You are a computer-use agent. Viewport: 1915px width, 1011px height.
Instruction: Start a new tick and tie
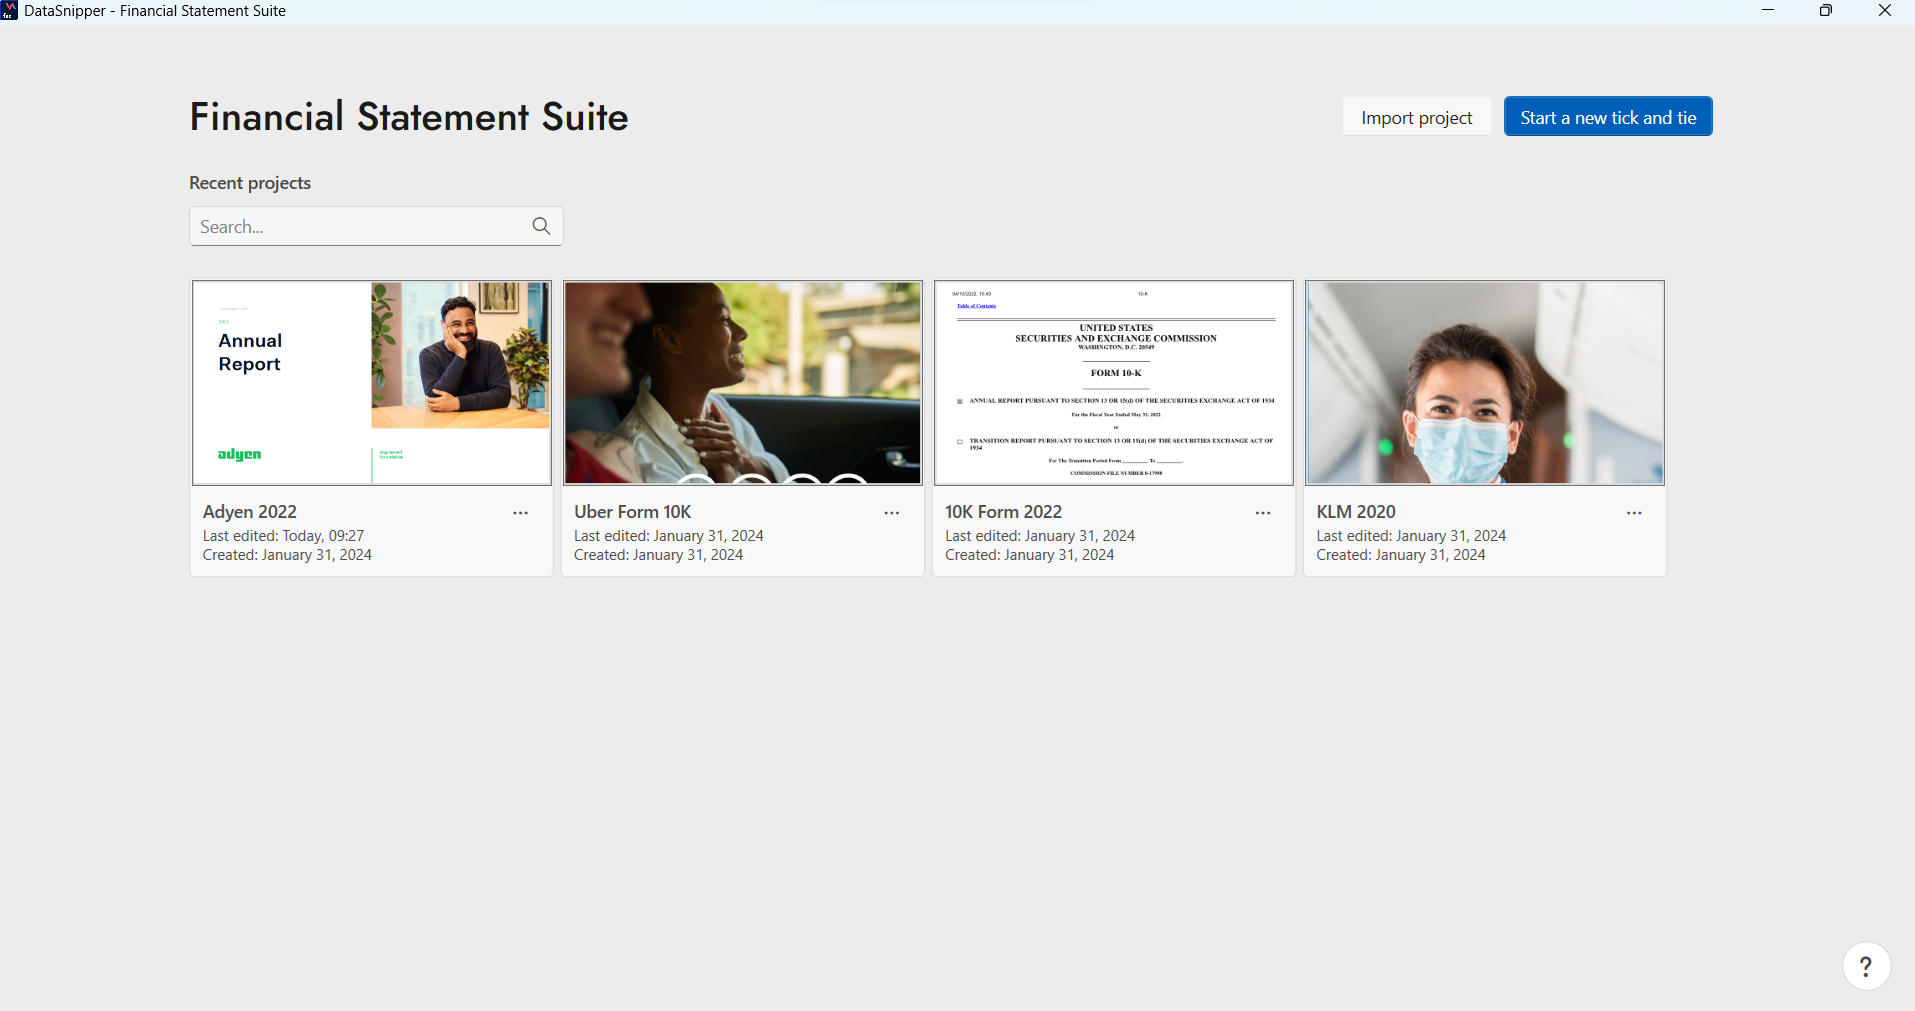tap(1607, 117)
